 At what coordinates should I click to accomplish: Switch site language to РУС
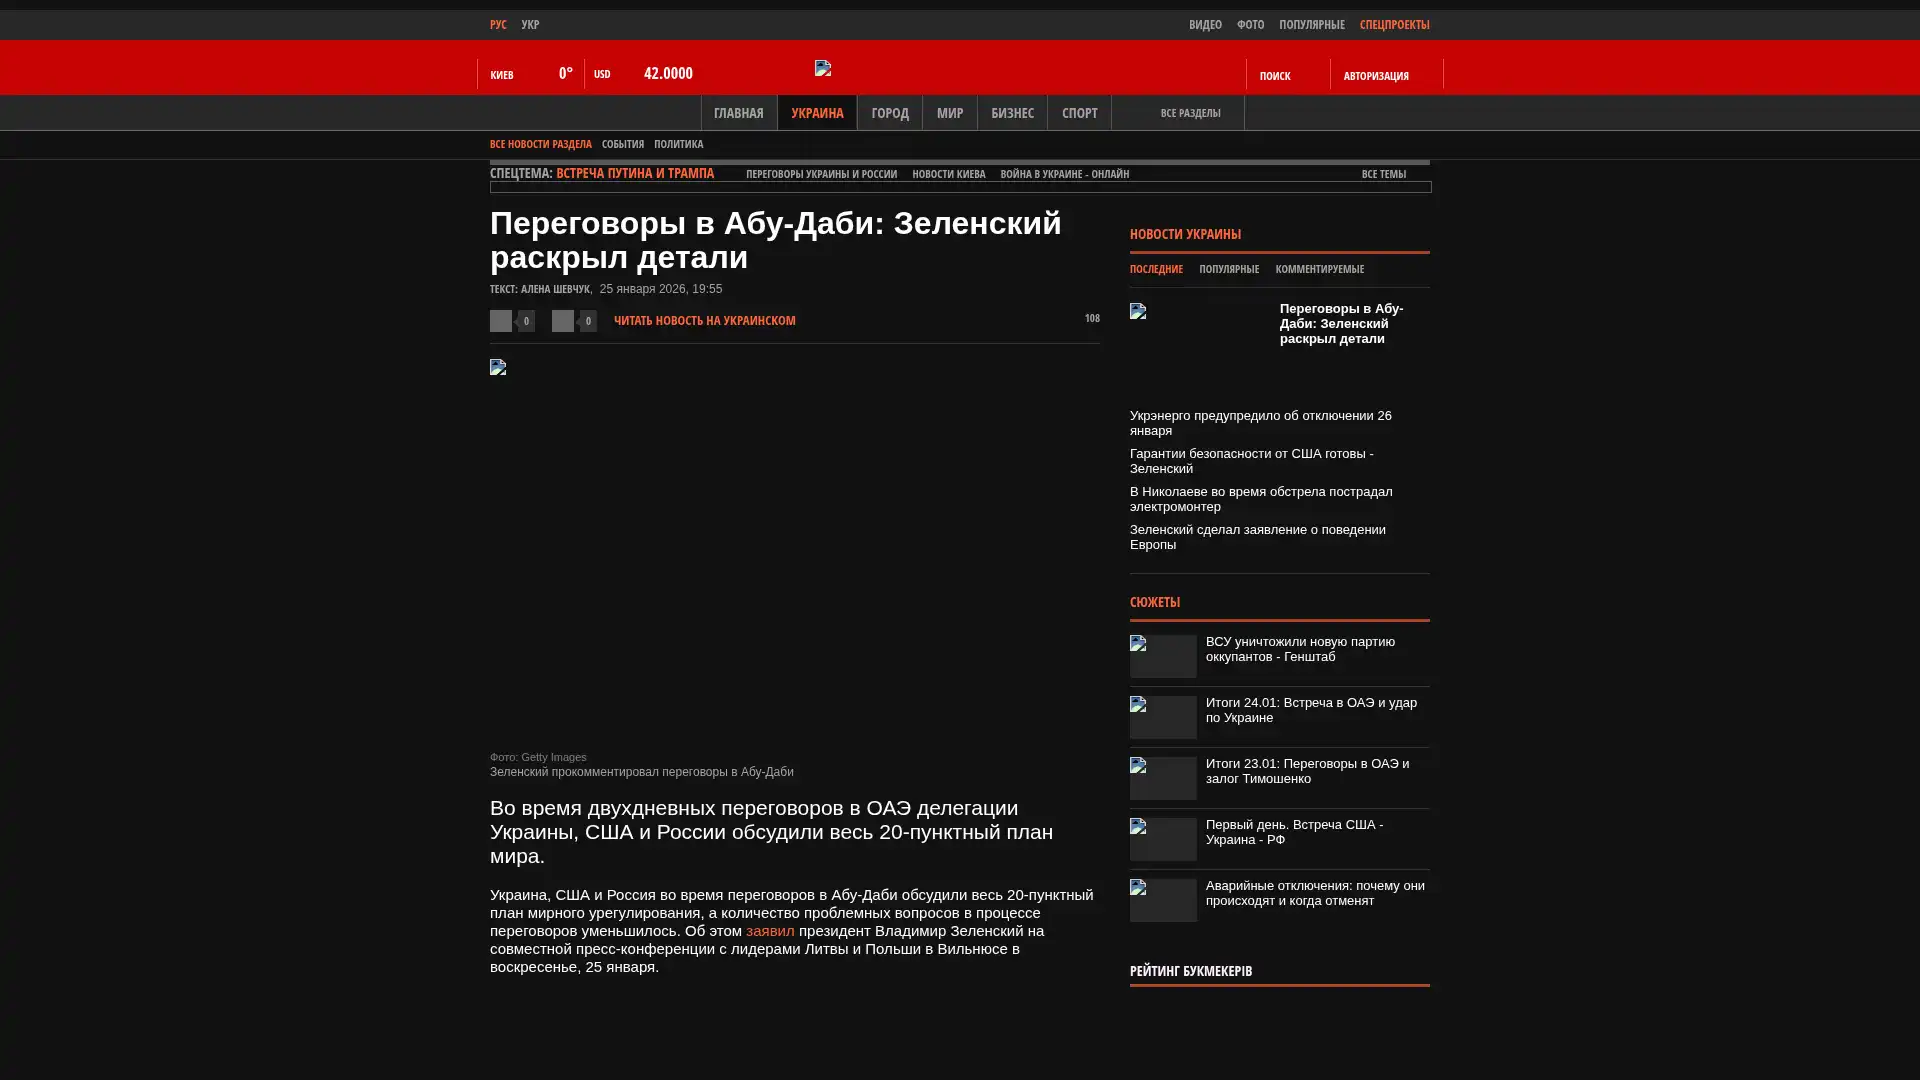(x=498, y=25)
